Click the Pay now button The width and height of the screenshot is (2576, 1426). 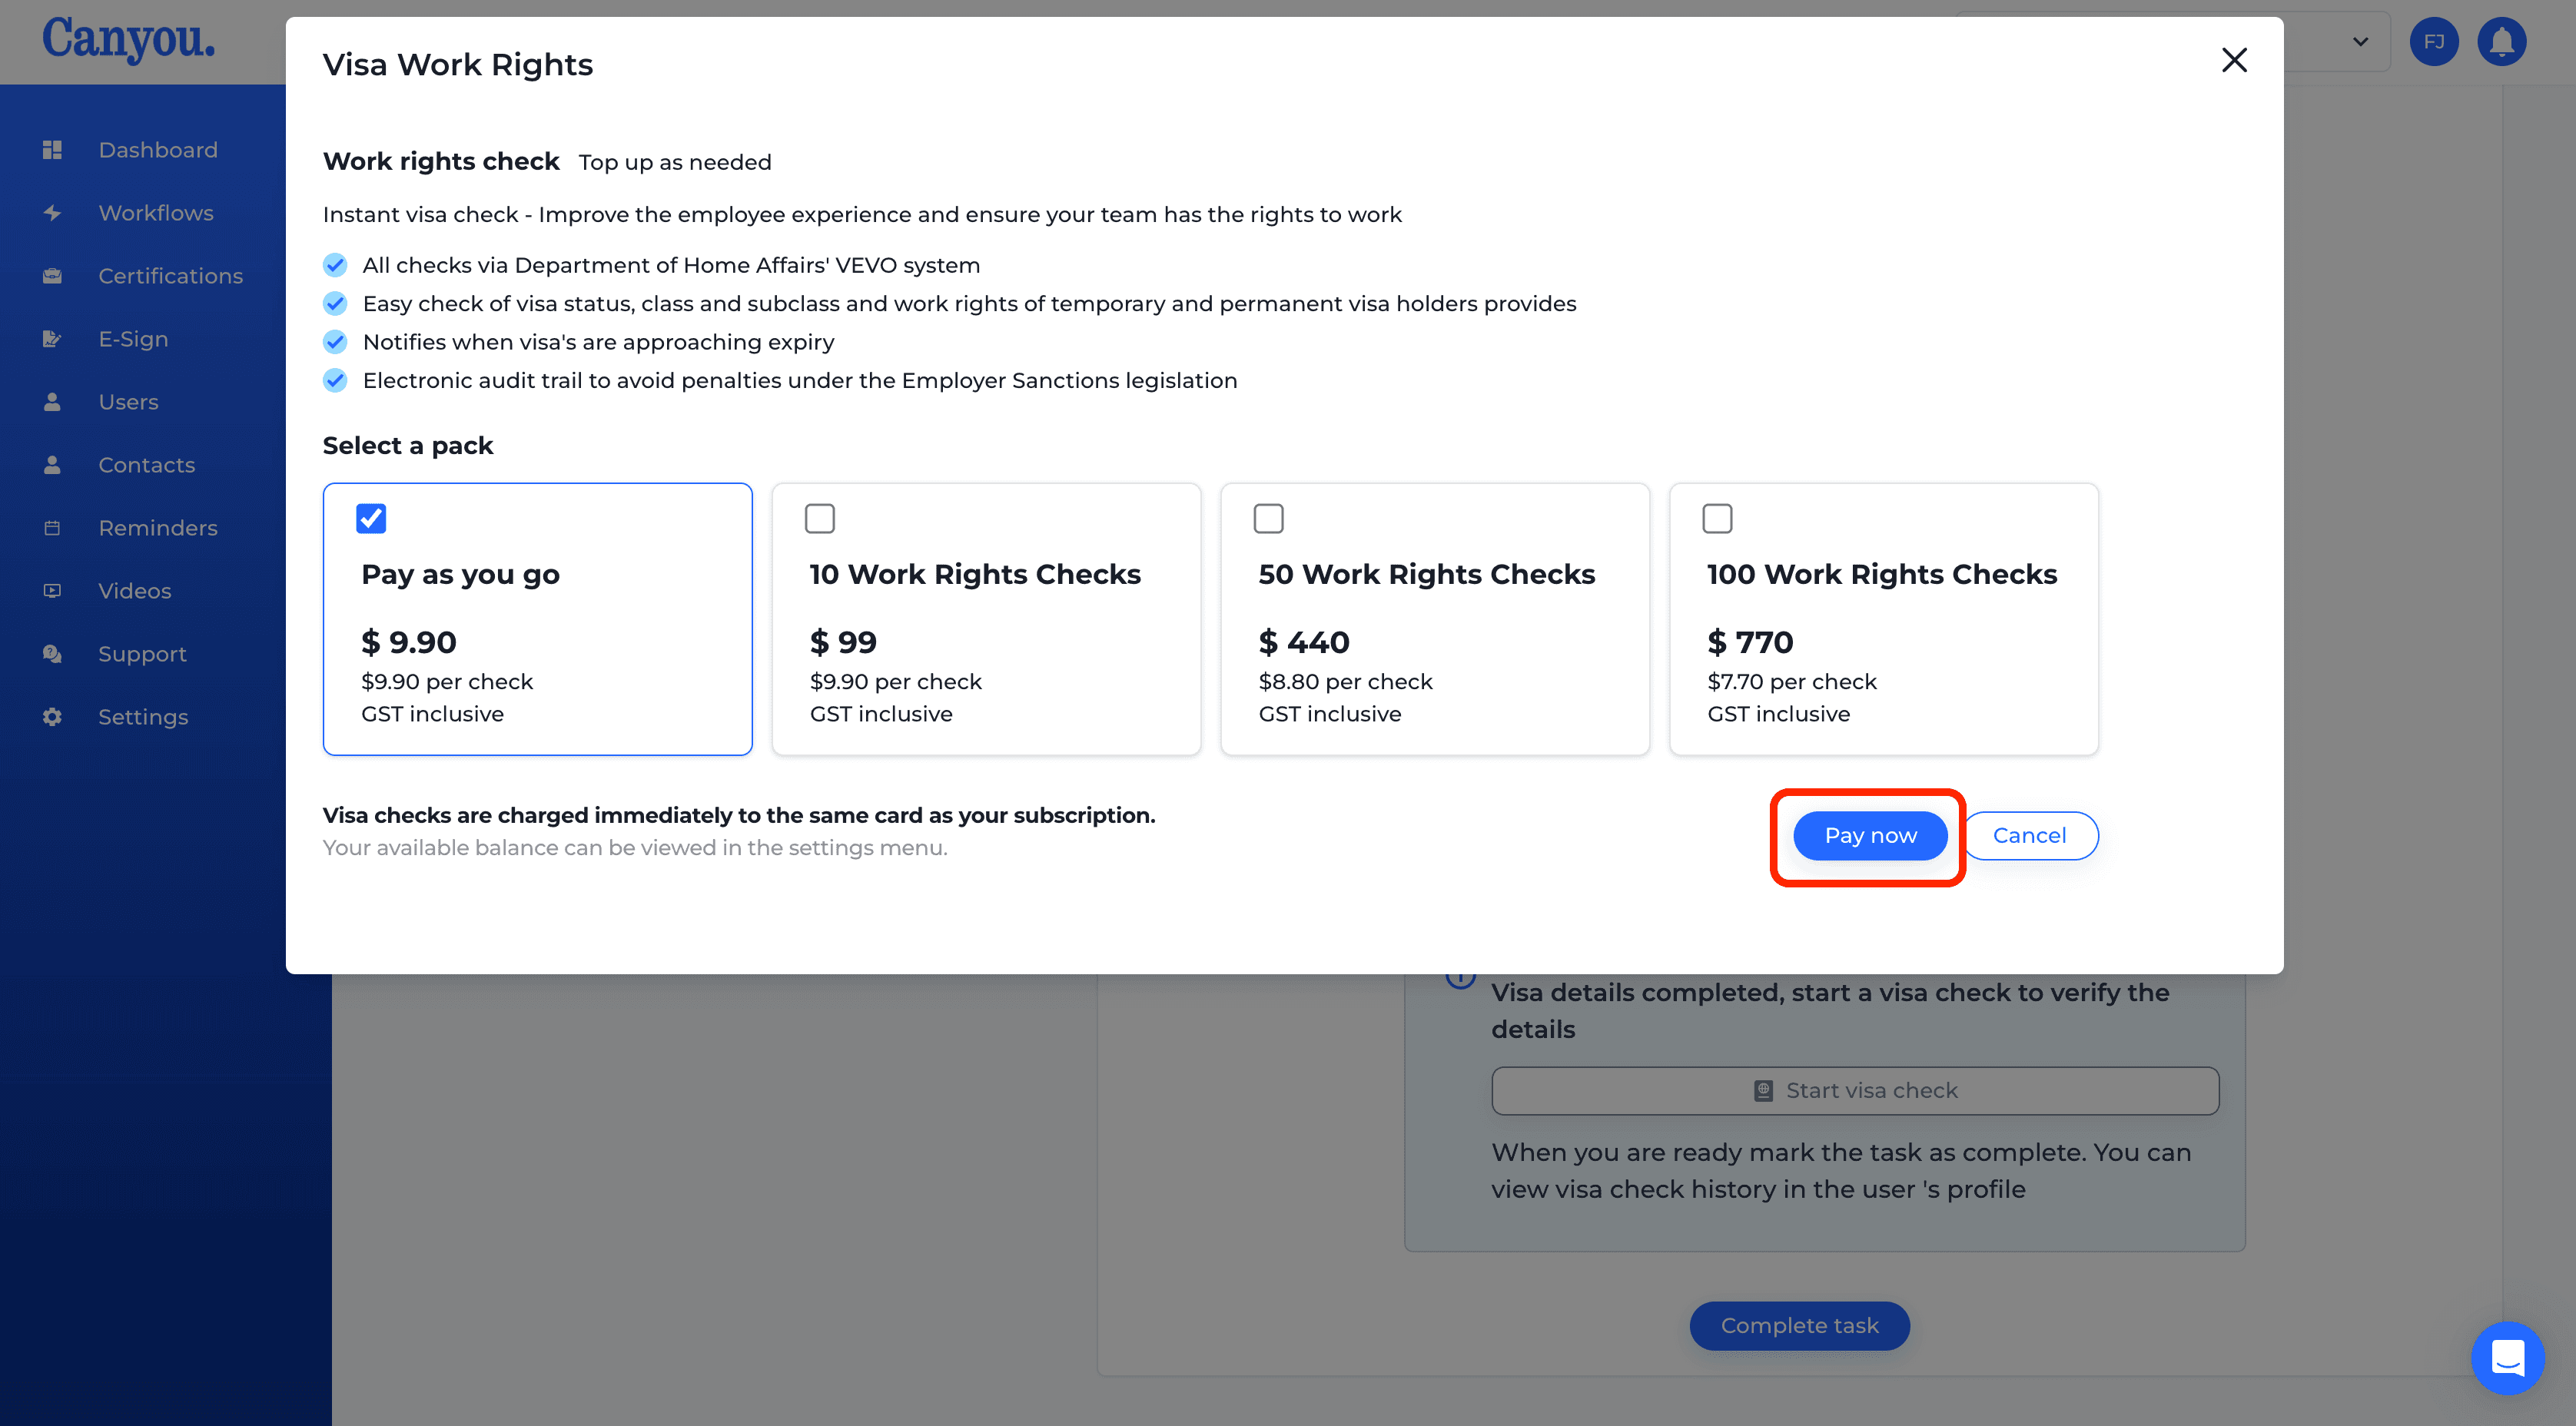[1870, 835]
